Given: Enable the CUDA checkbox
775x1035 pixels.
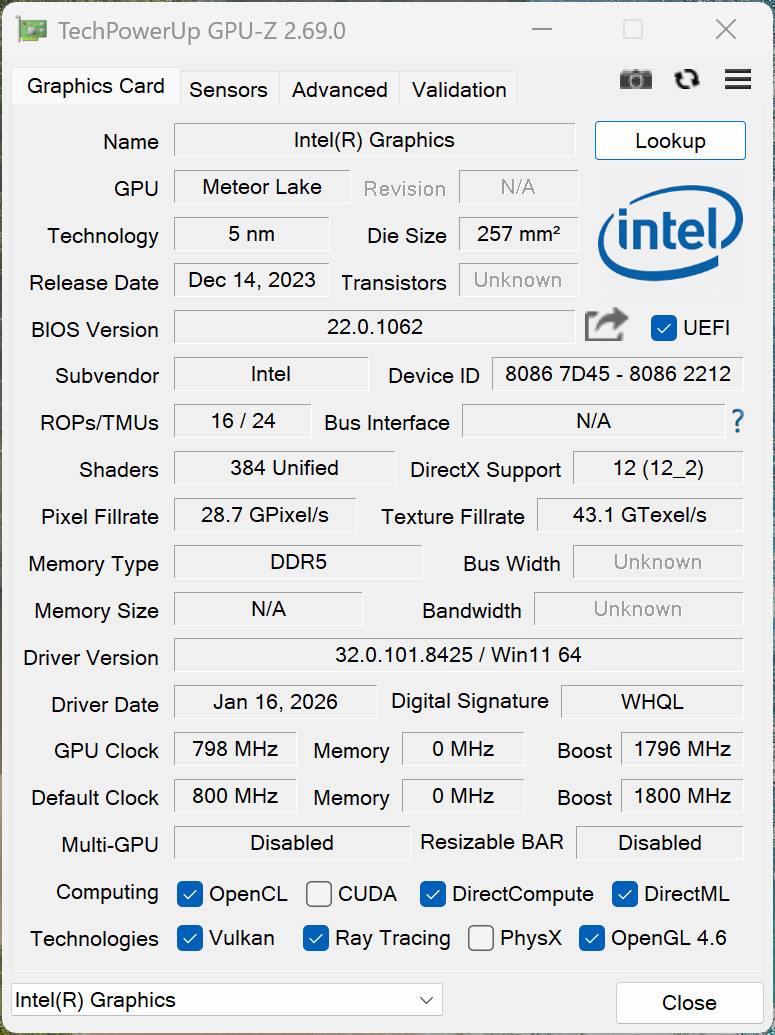Looking at the screenshot, I should [319, 894].
